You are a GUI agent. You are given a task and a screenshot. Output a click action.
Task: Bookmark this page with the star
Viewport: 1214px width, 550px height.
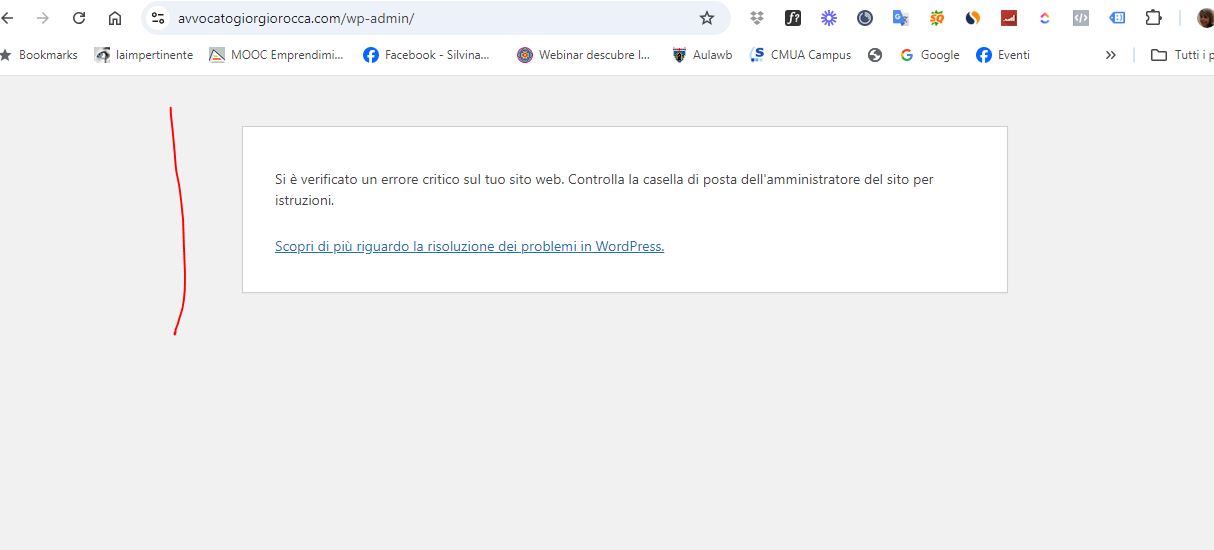point(707,18)
